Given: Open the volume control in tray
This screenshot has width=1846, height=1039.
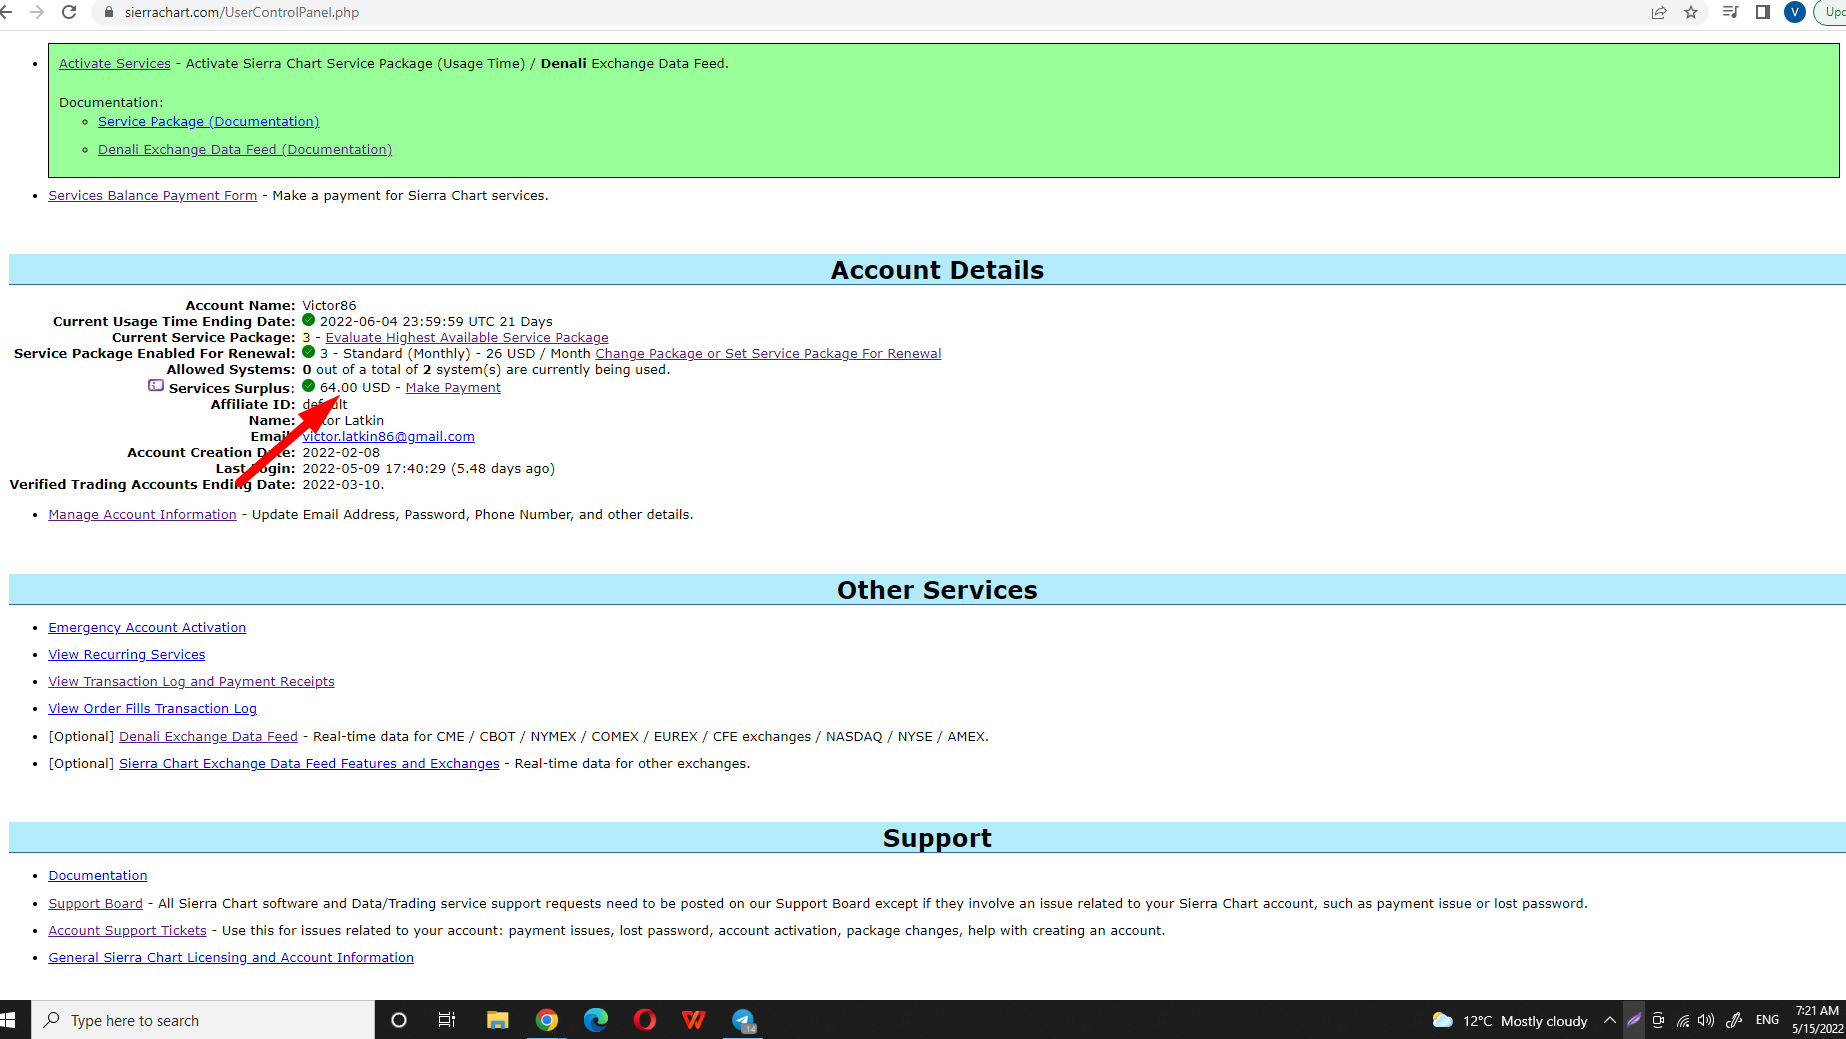Looking at the screenshot, I should [x=1706, y=1020].
